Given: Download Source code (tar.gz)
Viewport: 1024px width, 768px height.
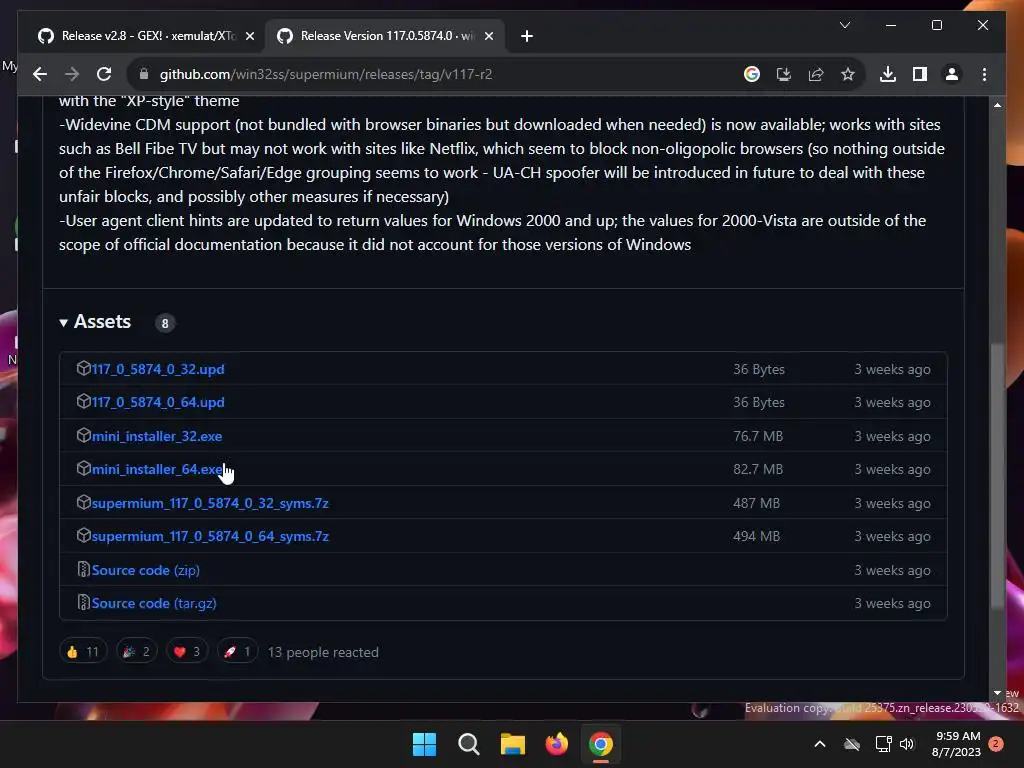Looking at the screenshot, I should click(154, 603).
